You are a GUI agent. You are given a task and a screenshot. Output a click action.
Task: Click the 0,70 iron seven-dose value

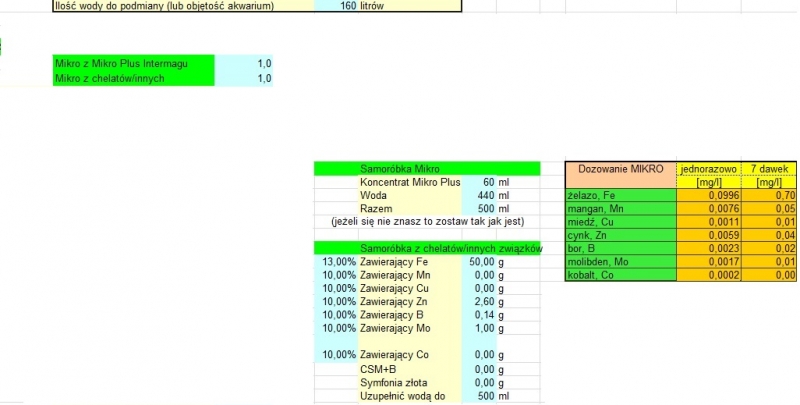point(769,195)
